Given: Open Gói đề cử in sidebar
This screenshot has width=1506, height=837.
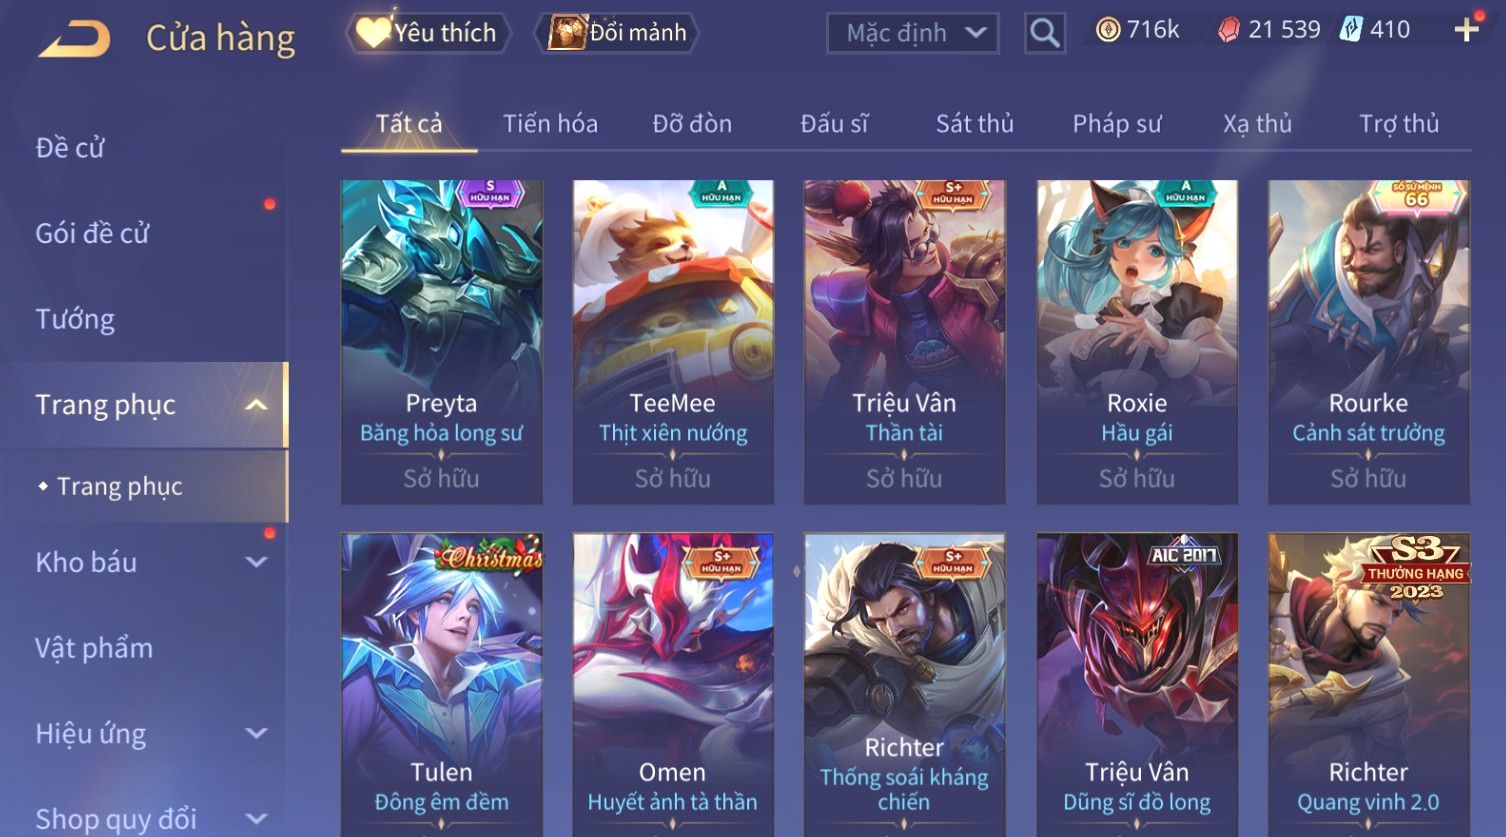Looking at the screenshot, I should 92,233.
